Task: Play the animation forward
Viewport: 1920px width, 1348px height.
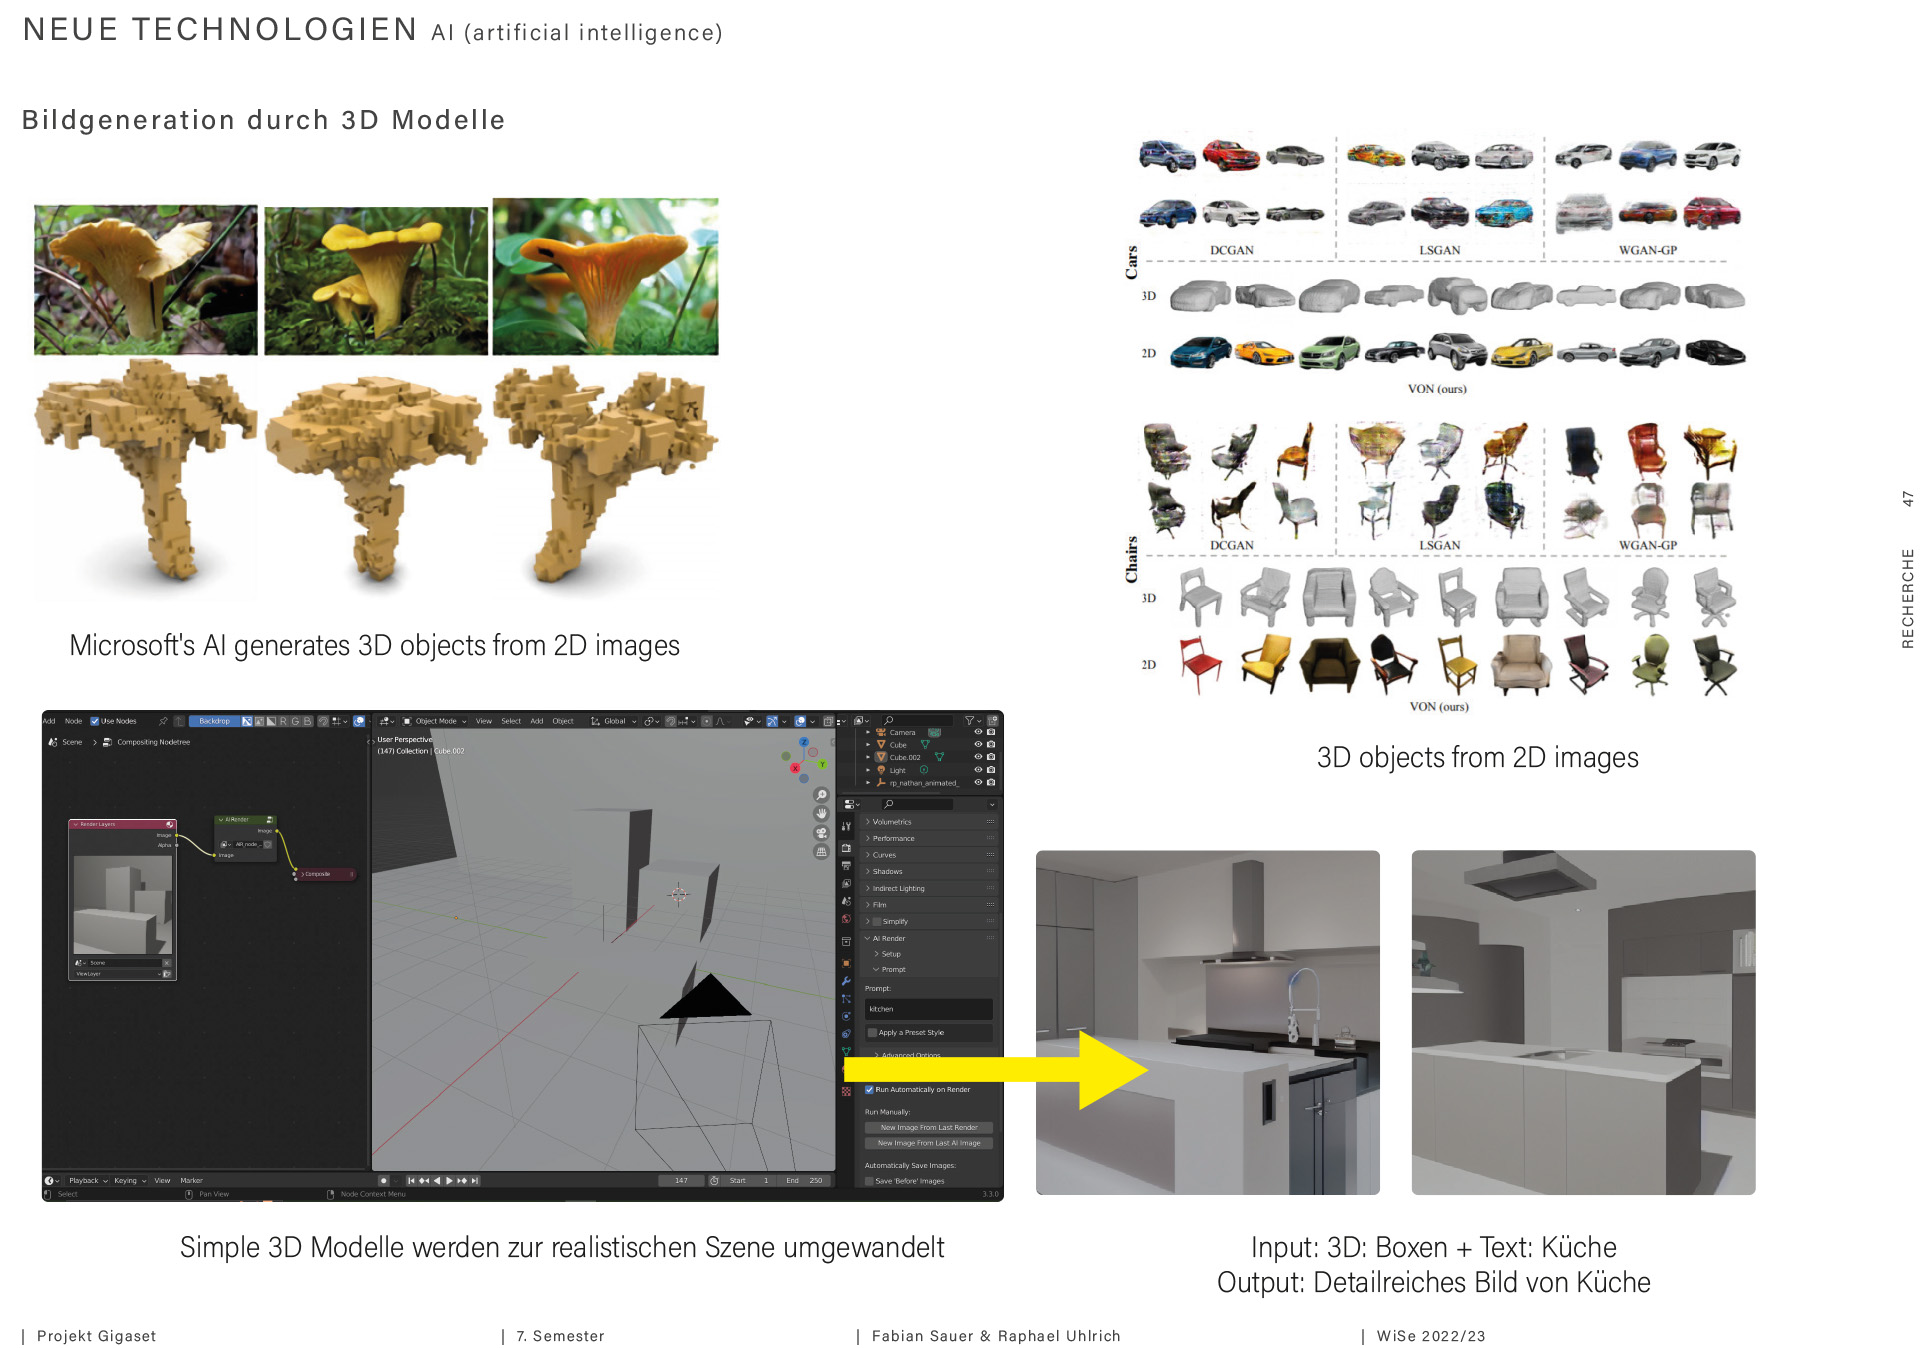Action: (449, 1181)
